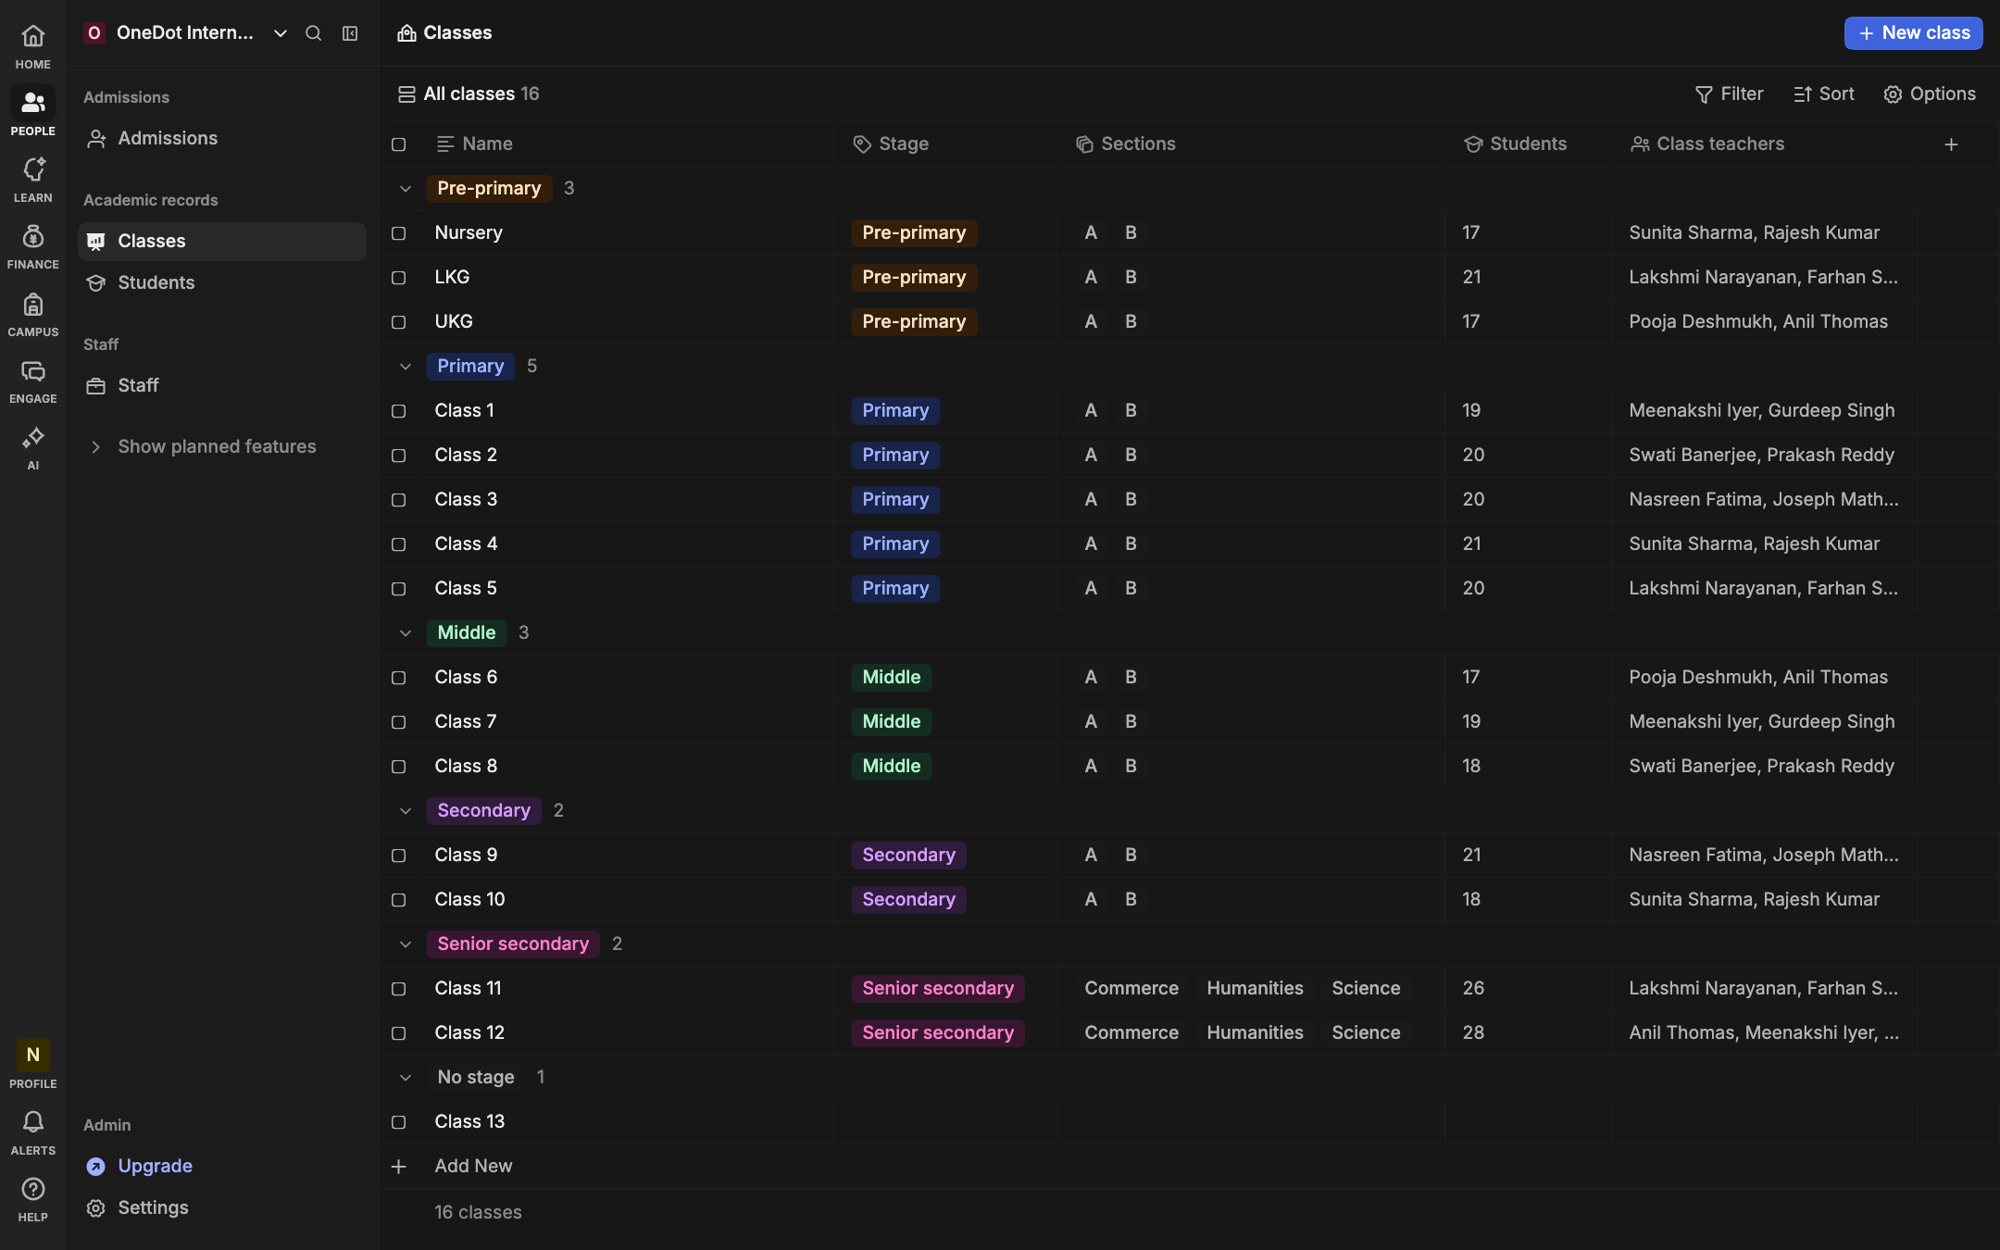Click the Middle stage tag on Class 6
The height and width of the screenshot is (1250, 2000).
pos(891,678)
